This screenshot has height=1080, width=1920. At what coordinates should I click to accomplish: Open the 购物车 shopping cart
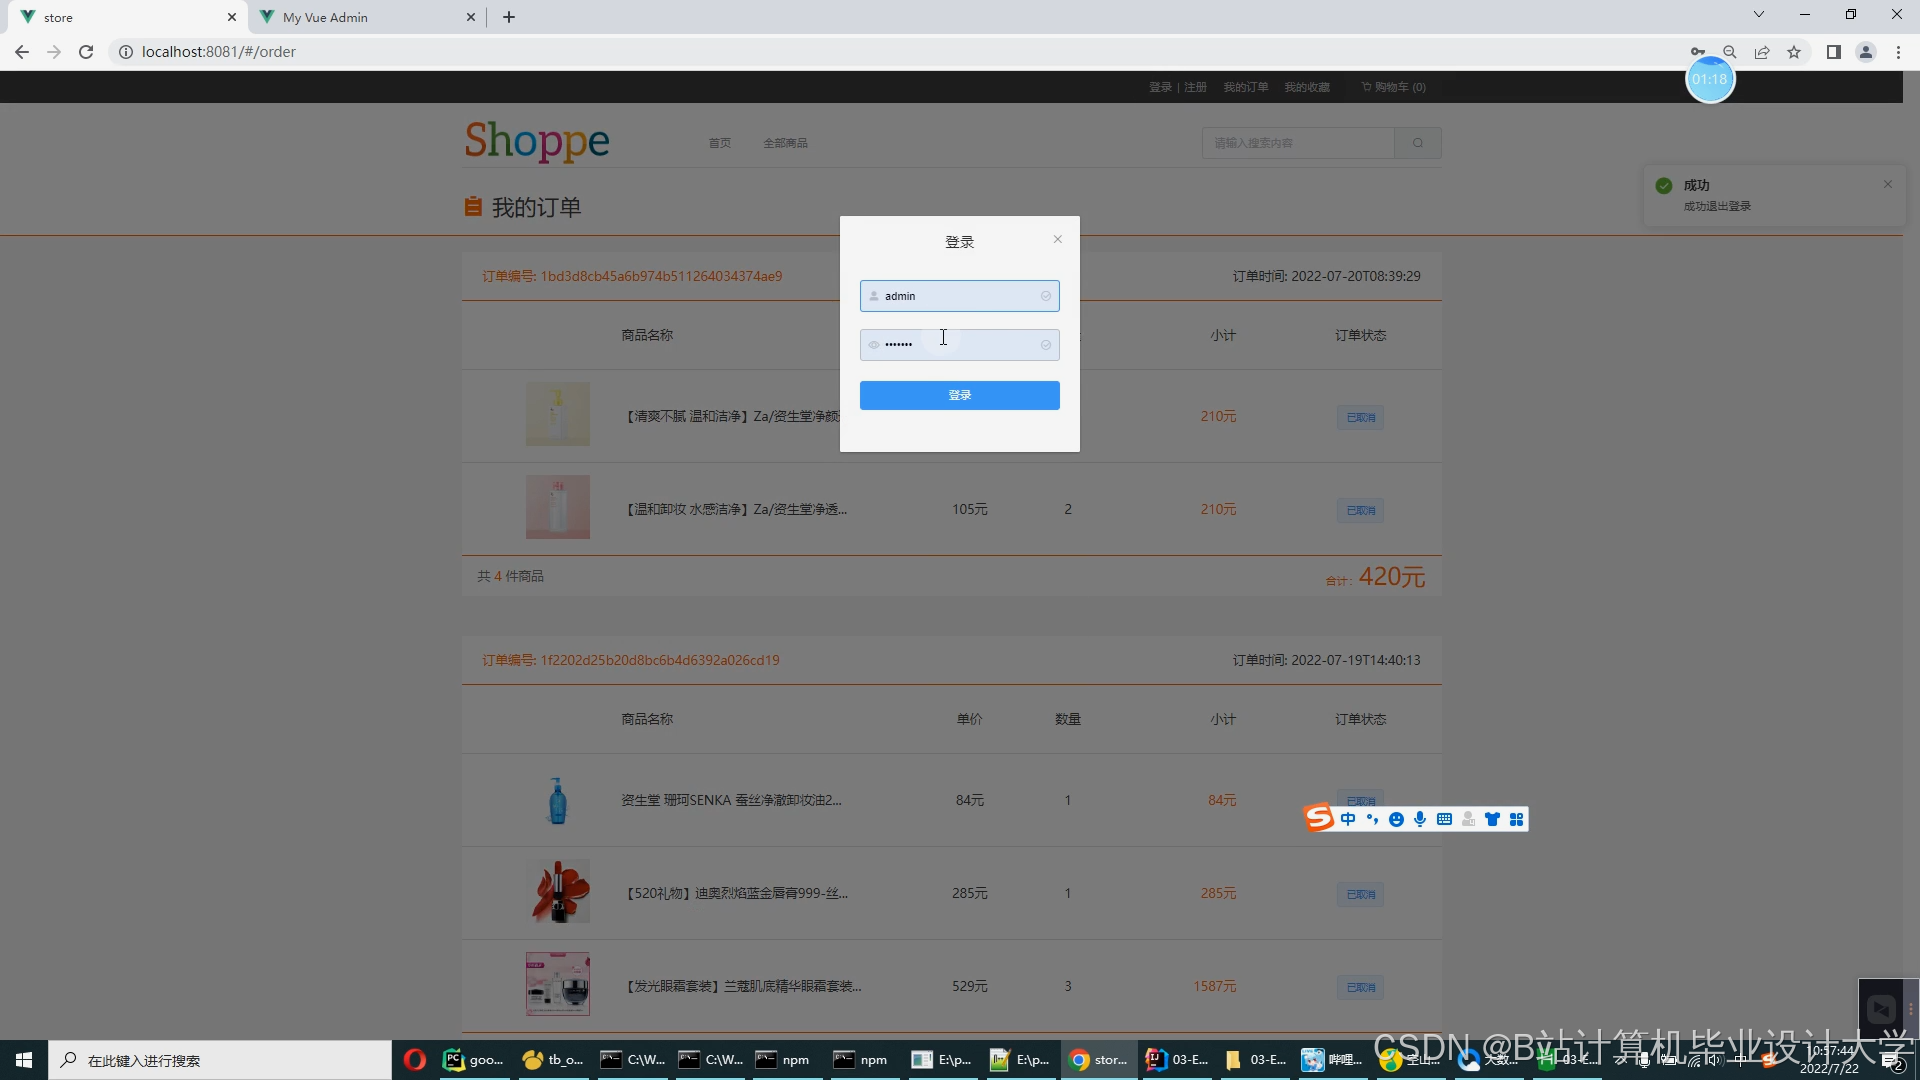click(1393, 87)
